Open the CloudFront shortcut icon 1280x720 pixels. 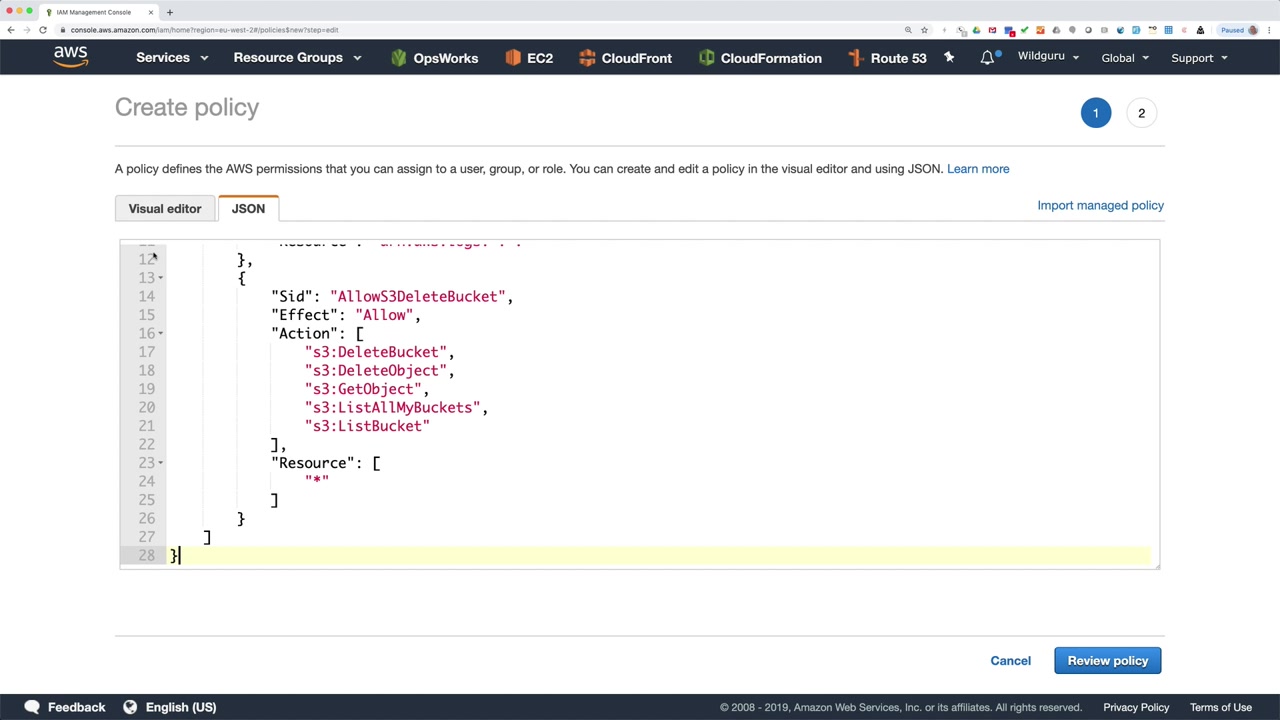(x=587, y=58)
